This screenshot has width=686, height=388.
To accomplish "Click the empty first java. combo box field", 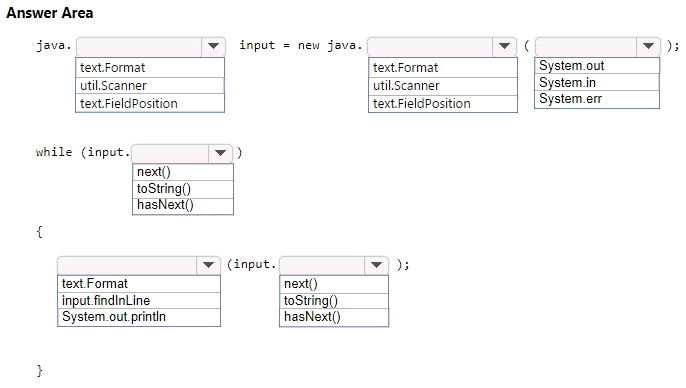I will point(139,46).
